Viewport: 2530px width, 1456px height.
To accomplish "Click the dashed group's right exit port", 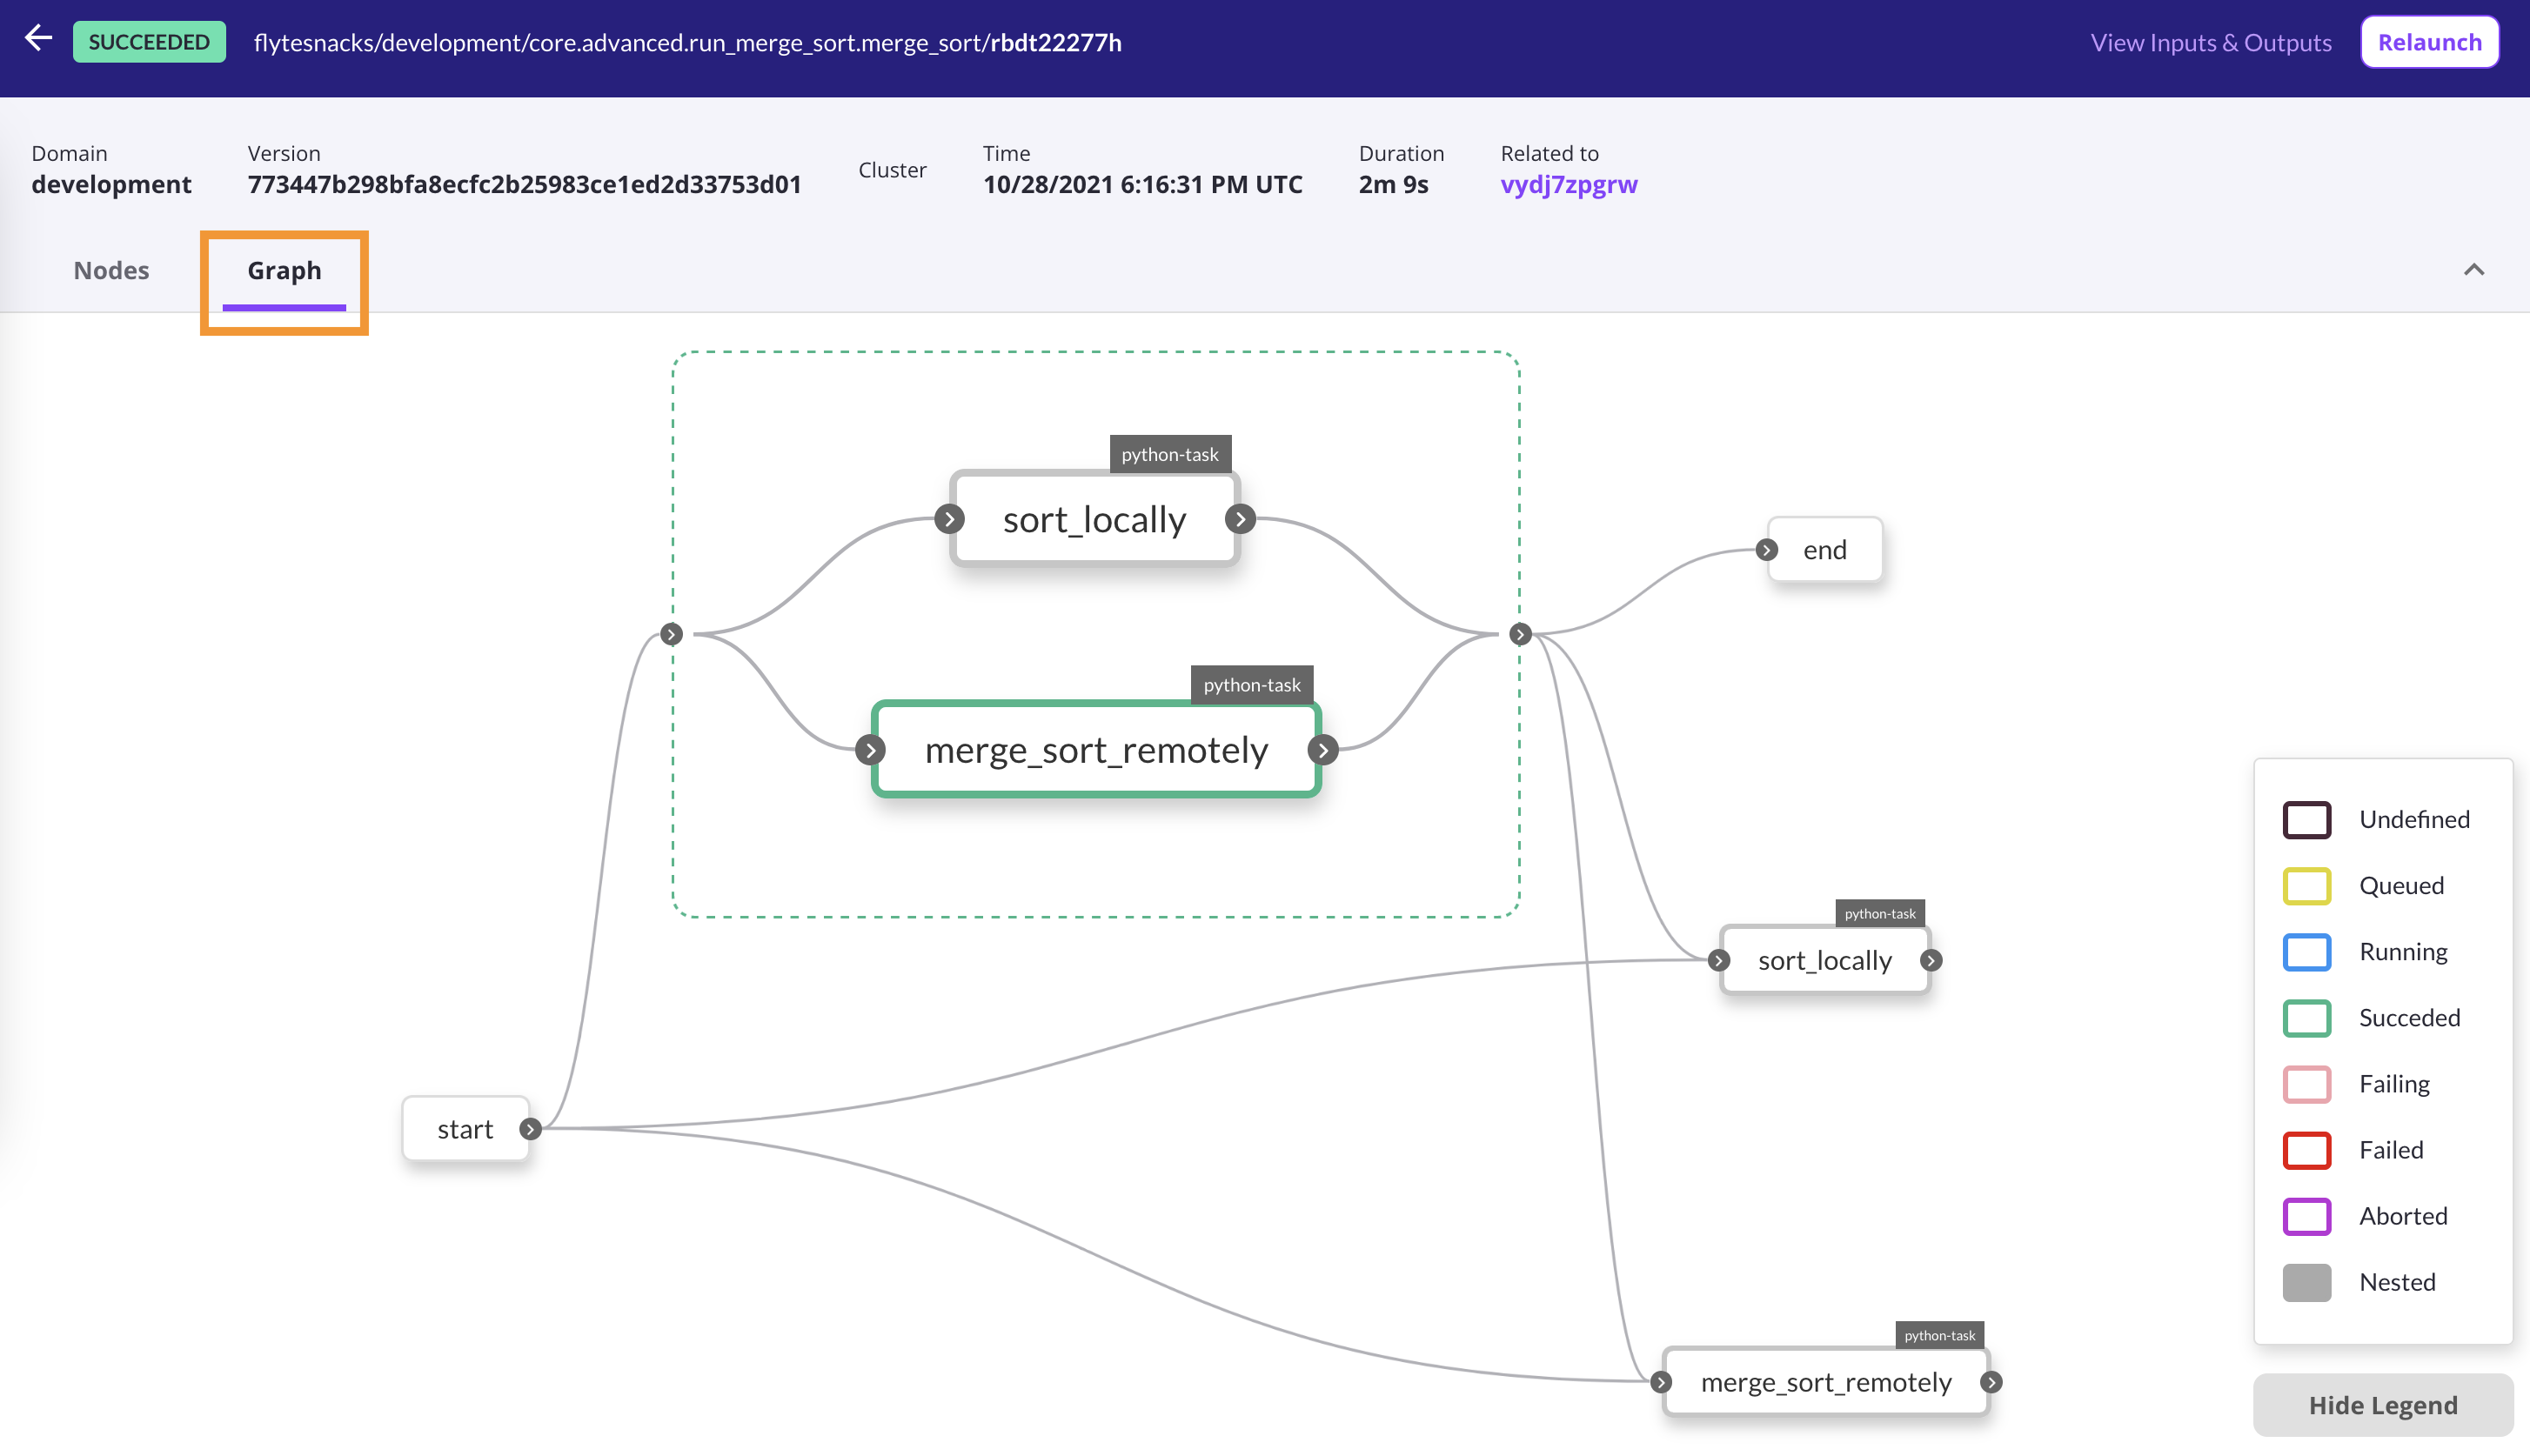I will click(1520, 634).
